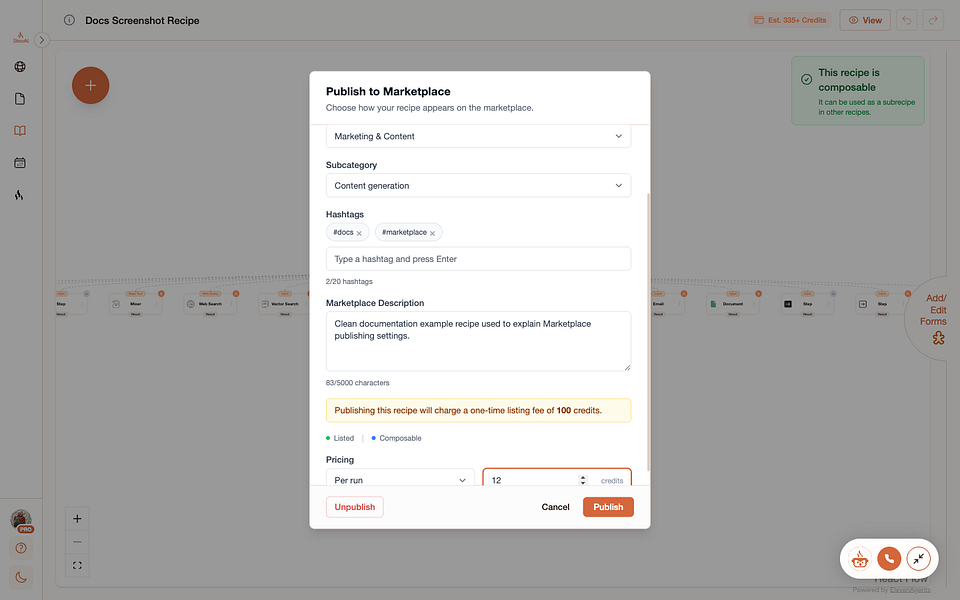
Task: Click the redo arrow button
Action: click(933, 20)
